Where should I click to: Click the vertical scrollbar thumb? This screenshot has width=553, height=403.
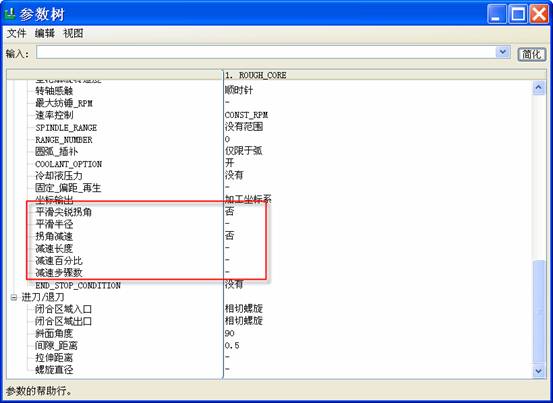539,312
